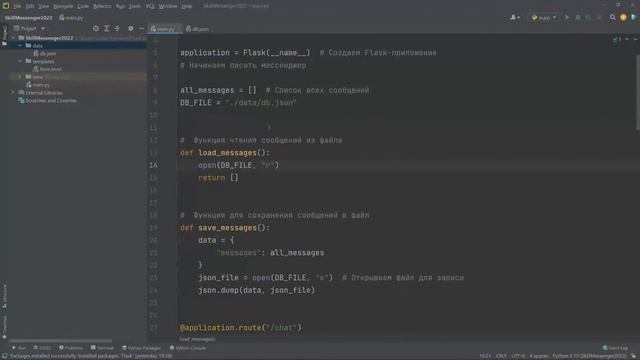The image size is (640, 360).
Task: Open the user account icon menu
Action: (515, 18)
